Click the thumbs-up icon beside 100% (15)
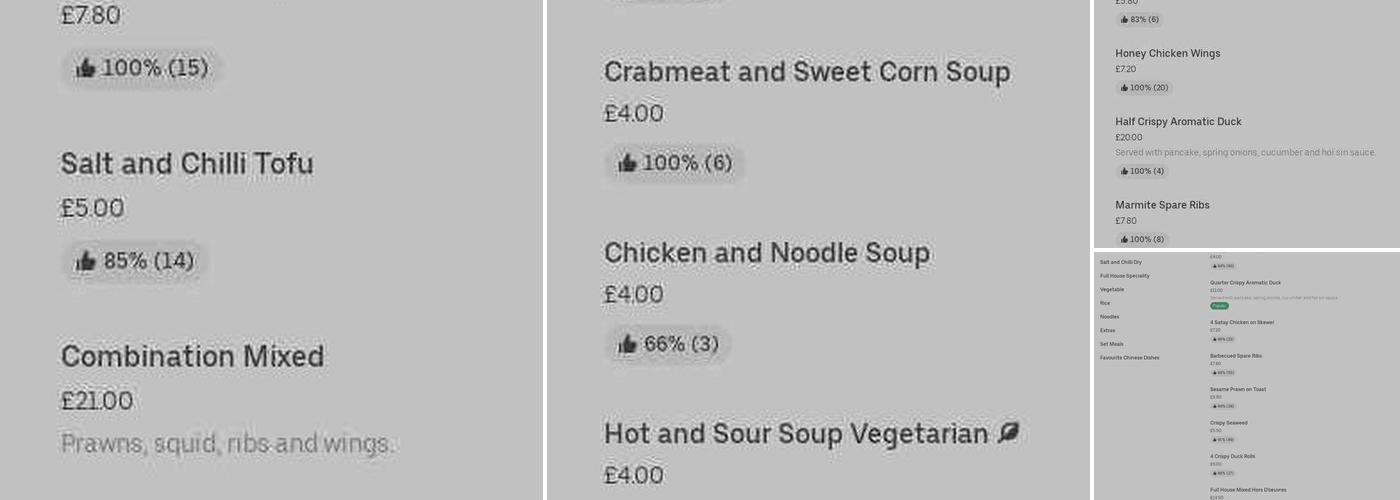 coord(86,68)
